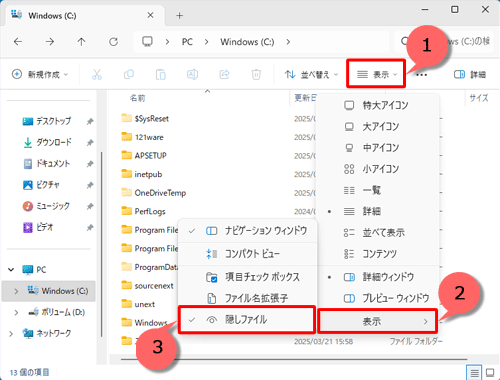The height and width of the screenshot is (380, 500).
Task: Click the Cut scissors icon
Action: (x=97, y=74)
